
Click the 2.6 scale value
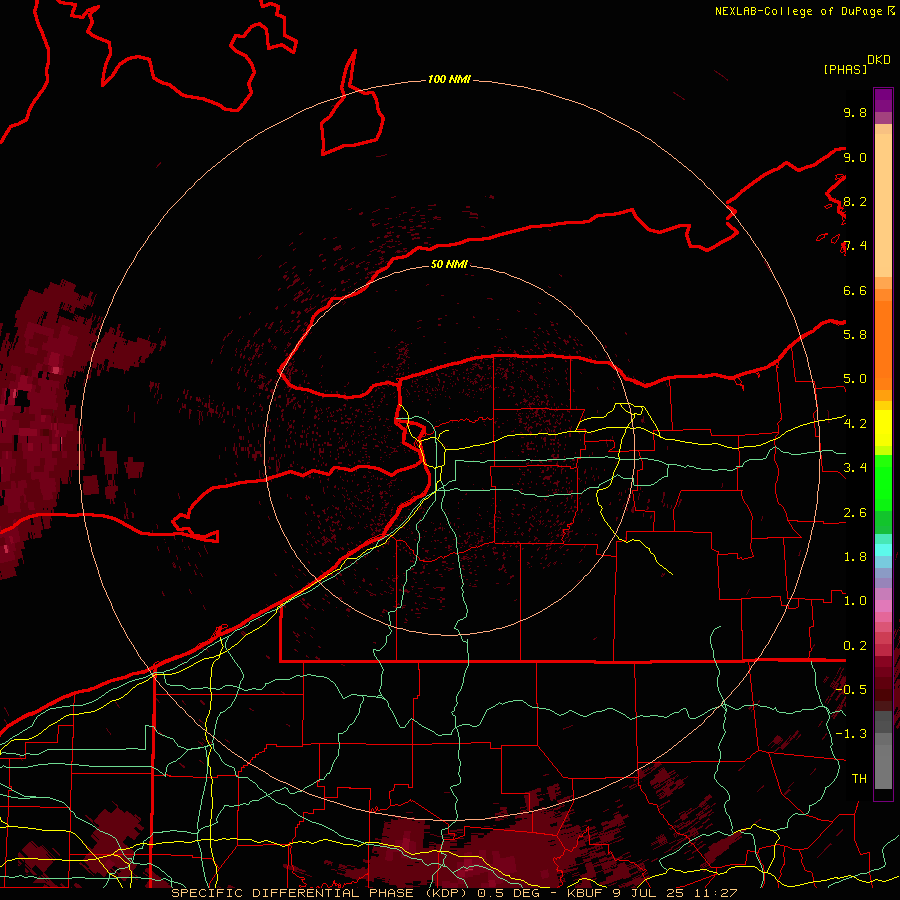point(855,513)
